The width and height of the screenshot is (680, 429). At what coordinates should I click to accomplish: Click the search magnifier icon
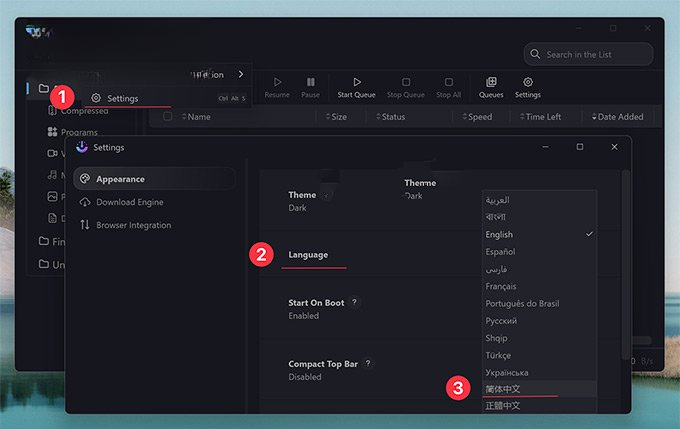pyautogui.click(x=535, y=54)
